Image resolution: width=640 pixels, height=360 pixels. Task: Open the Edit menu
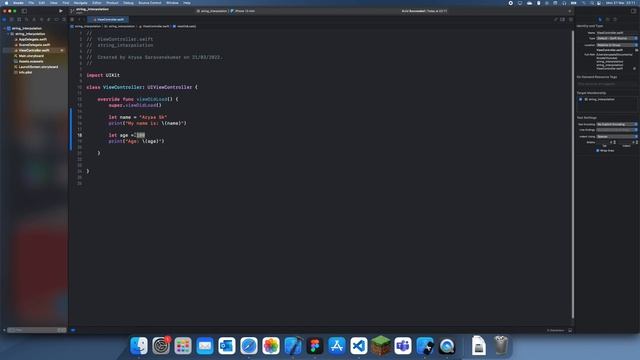click(42, 3)
